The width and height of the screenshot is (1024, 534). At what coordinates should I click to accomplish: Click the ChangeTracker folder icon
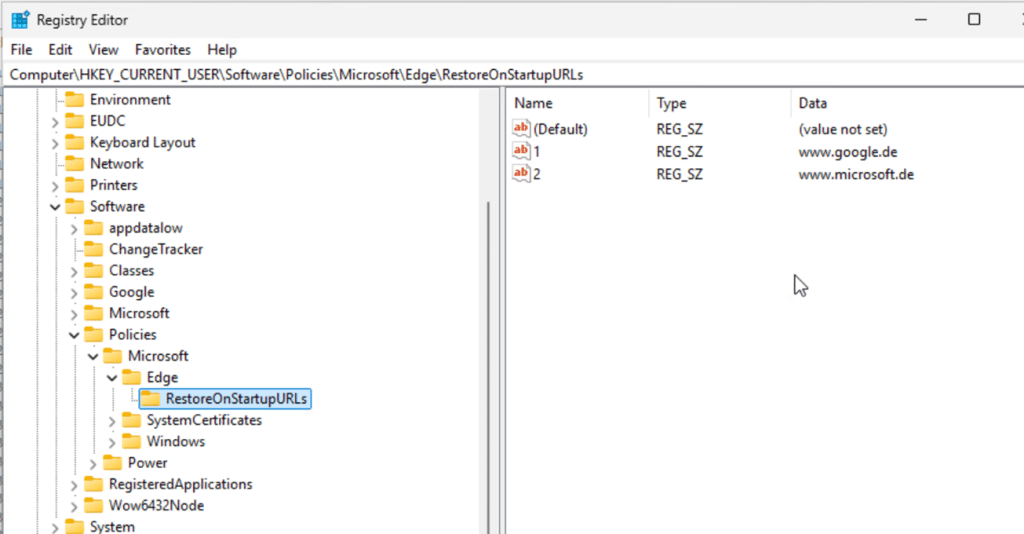tap(93, 249)
